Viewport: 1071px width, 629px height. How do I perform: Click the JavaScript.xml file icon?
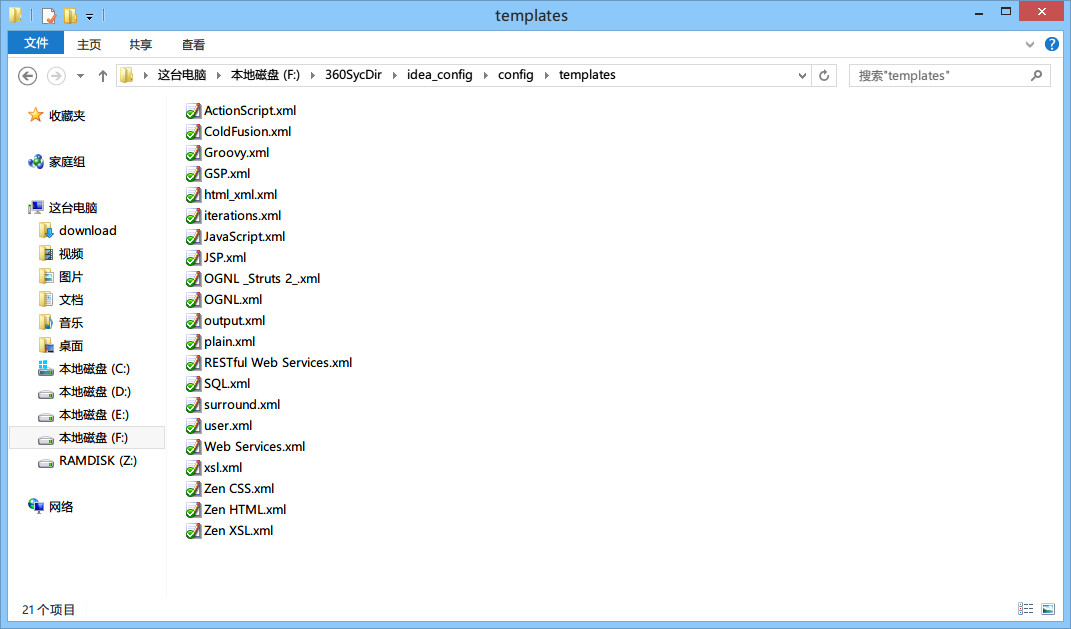(x=193, y=237)
